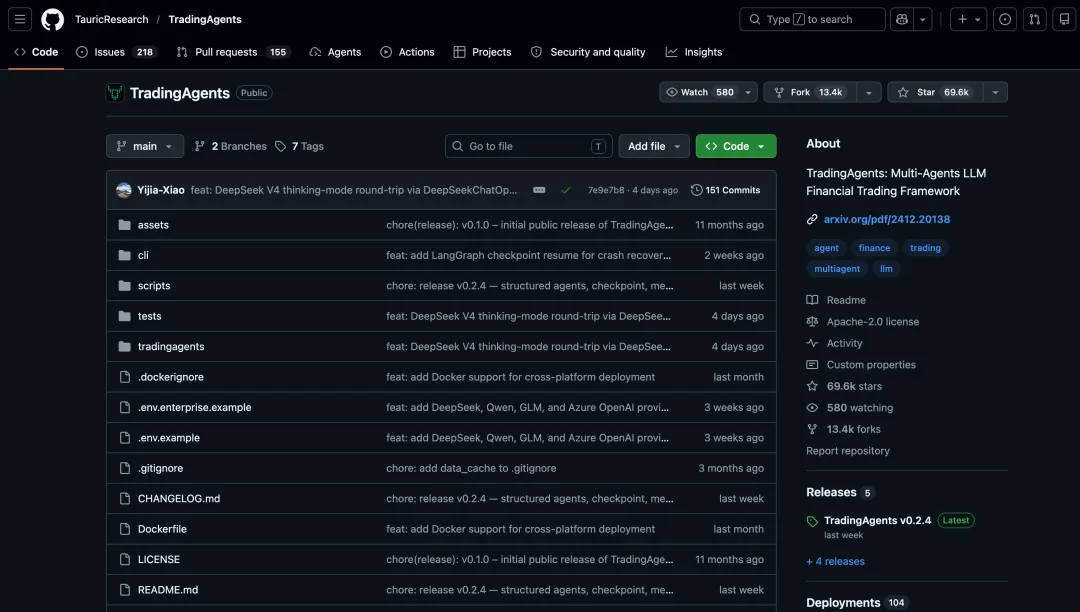Open Copilot chat icon in header
Viewport: 1080px width, 612px height.
pyautogui.click(x=902, y=19)
